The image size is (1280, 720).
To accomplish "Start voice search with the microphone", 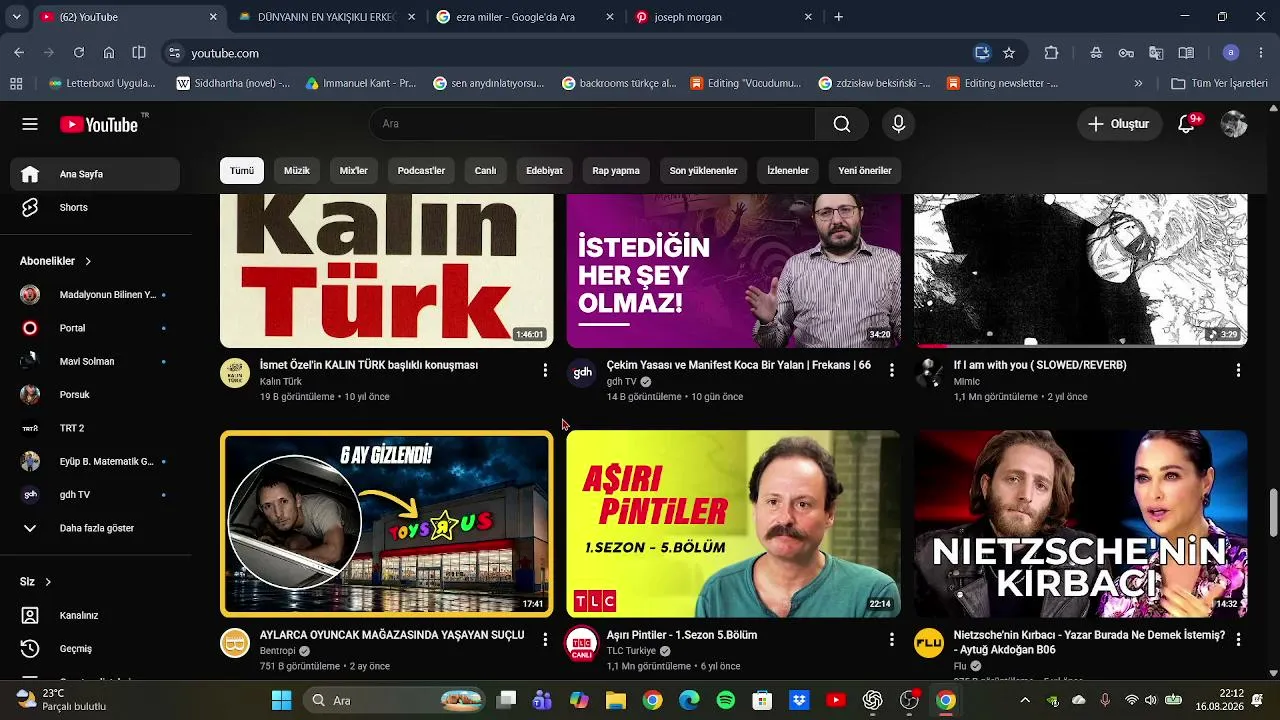I will click(x=898, y=124).
